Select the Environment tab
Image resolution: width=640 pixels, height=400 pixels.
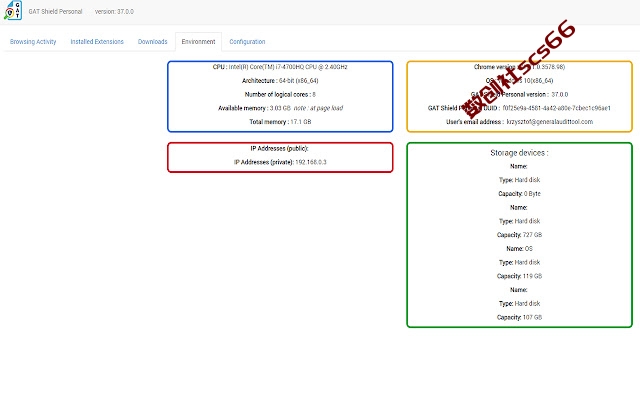pos(198,42)
